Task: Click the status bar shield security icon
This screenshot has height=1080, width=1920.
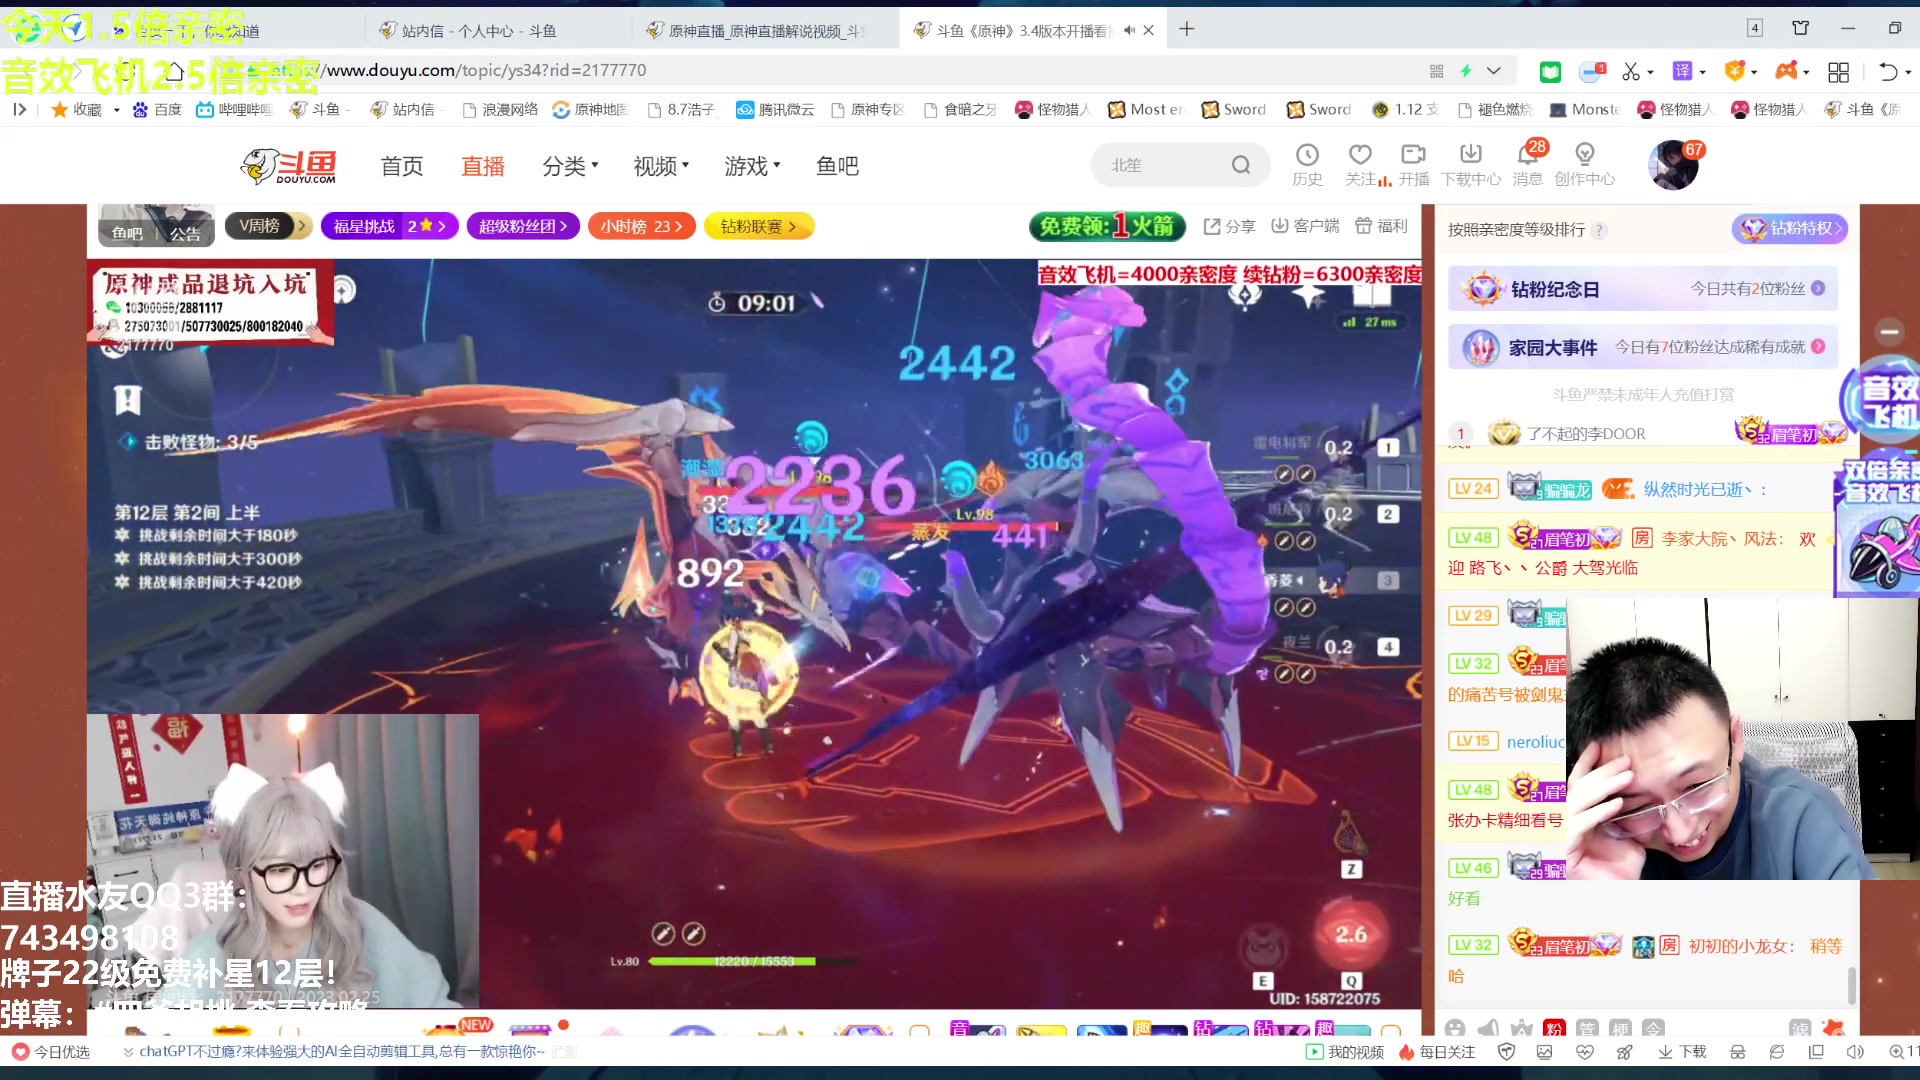Action: (x=1506, y=1052)
